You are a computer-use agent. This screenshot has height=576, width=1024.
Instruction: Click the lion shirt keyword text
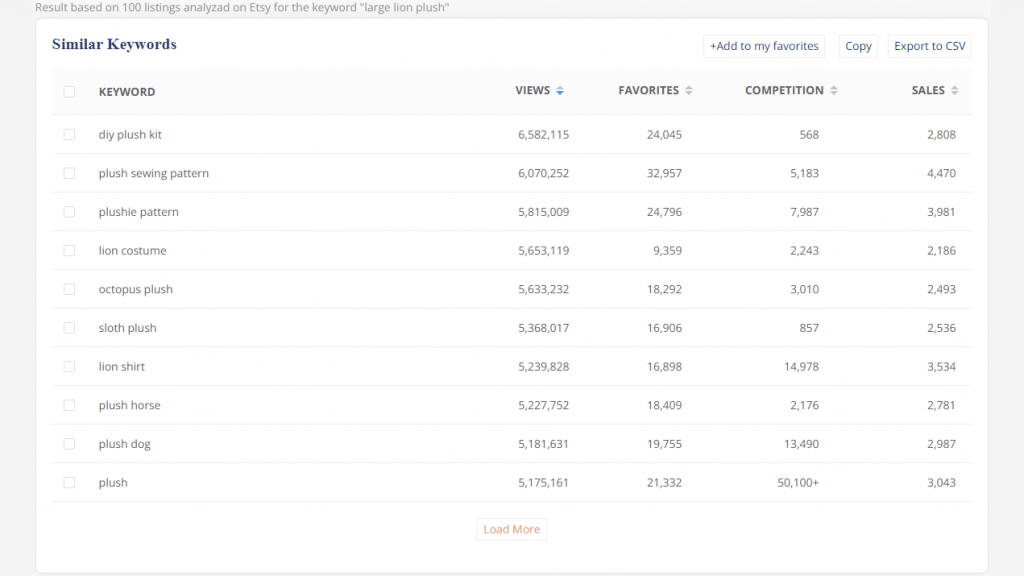121,367
